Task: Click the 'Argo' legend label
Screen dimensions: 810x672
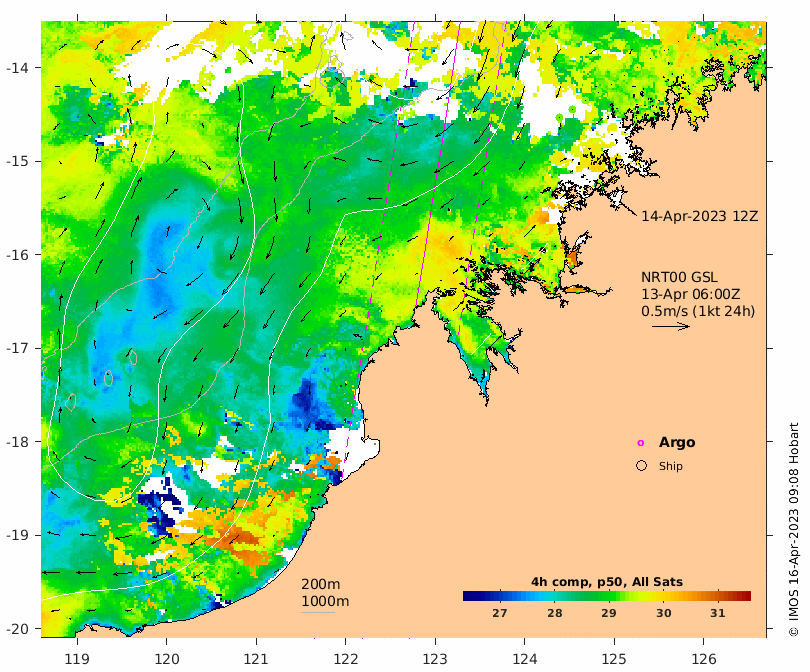Action: pos(677,443)
